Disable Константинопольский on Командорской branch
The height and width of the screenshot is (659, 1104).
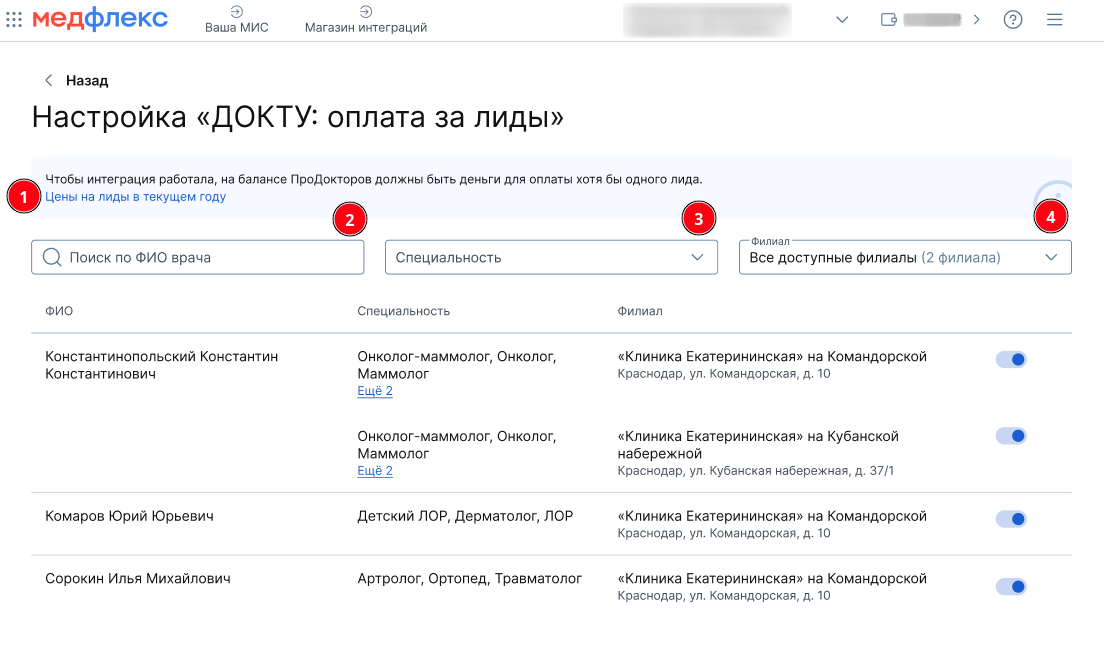tap(1011, 359)
